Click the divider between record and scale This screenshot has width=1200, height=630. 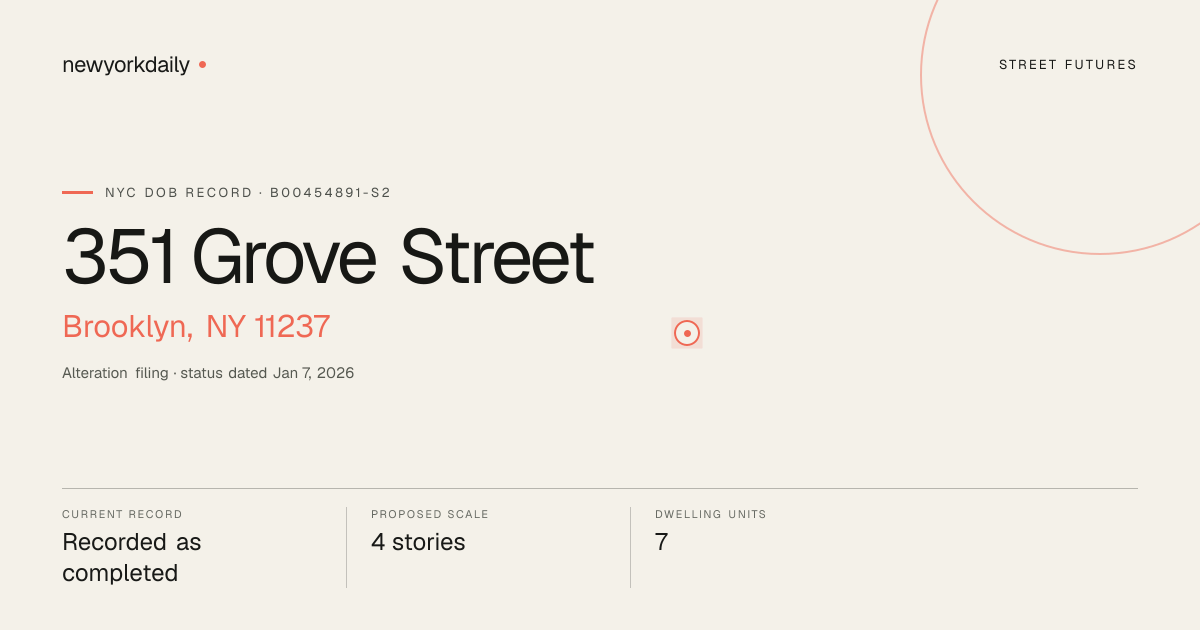[346, 547]
